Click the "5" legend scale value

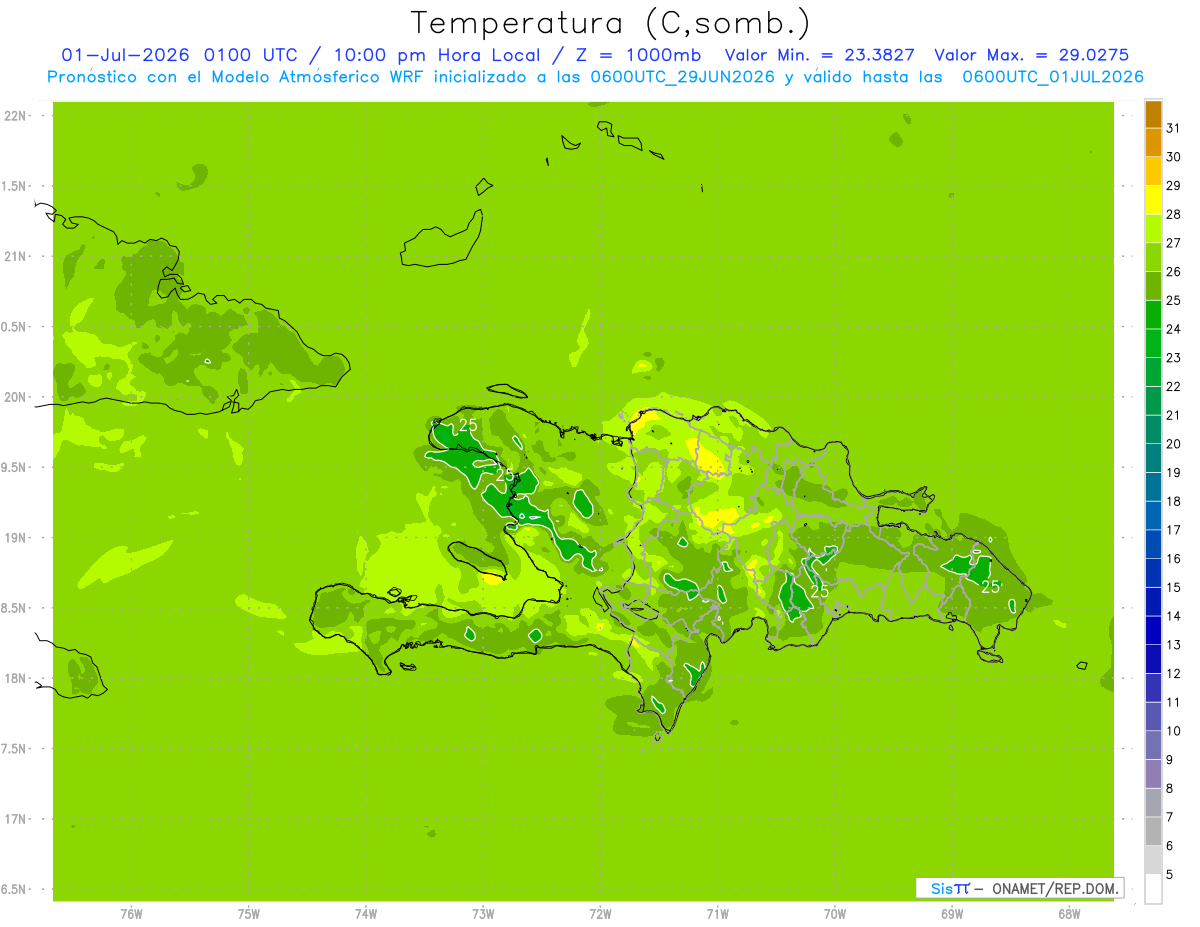tap(1170, 875)
